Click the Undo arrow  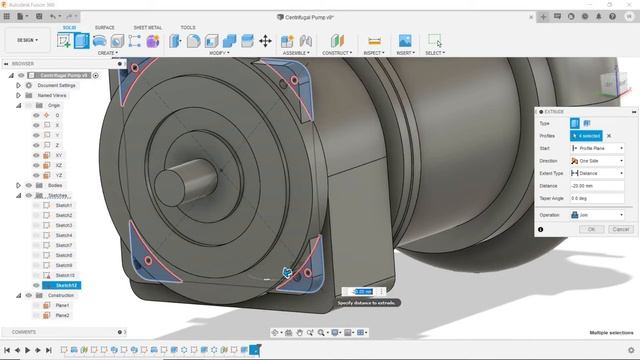click(x=53, y=16)
